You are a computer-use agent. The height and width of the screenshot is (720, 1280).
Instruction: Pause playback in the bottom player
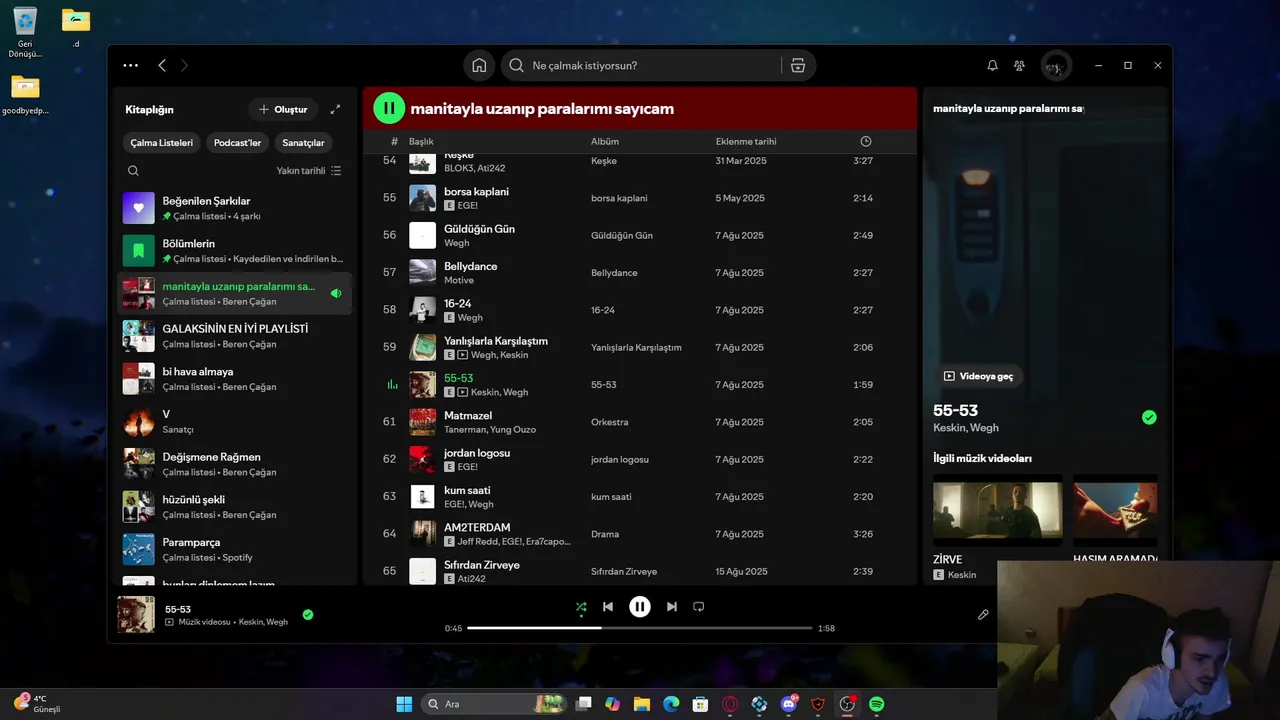640,606
